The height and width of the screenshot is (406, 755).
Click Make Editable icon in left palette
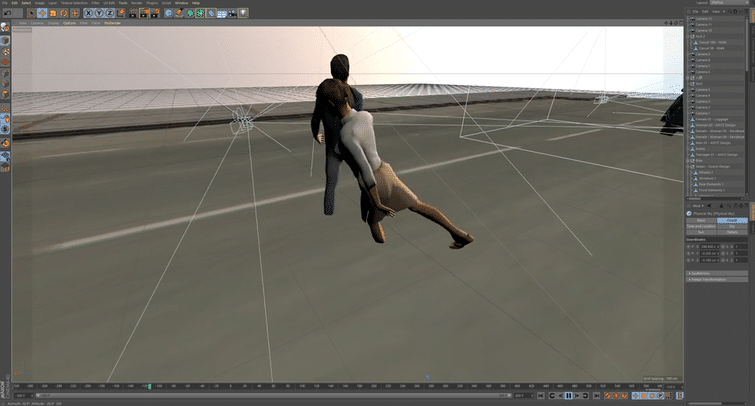click(5, 27)
